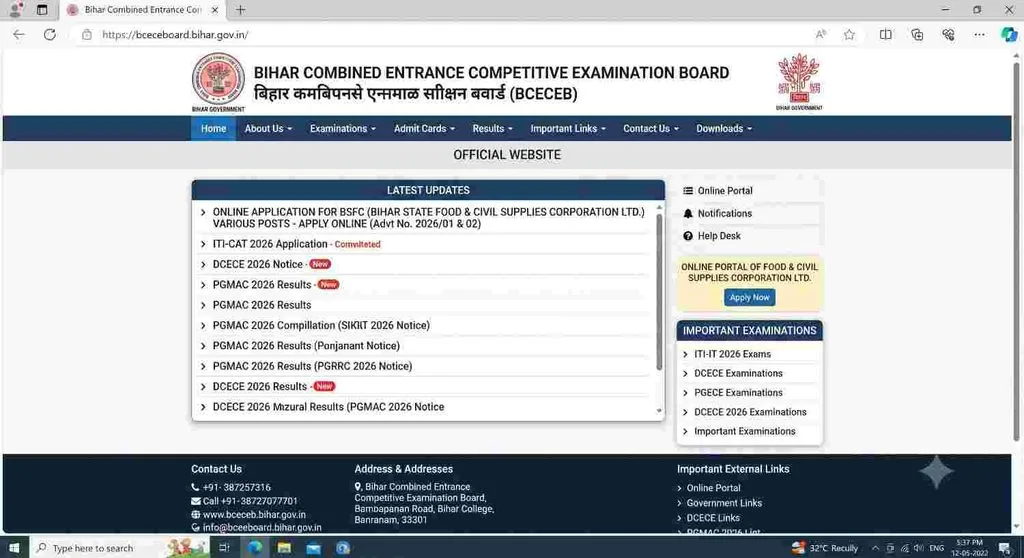Open Browser essentials heart icon
Image resolution: width=1024 pixels, height=558 pixels.
coord(948,35)
